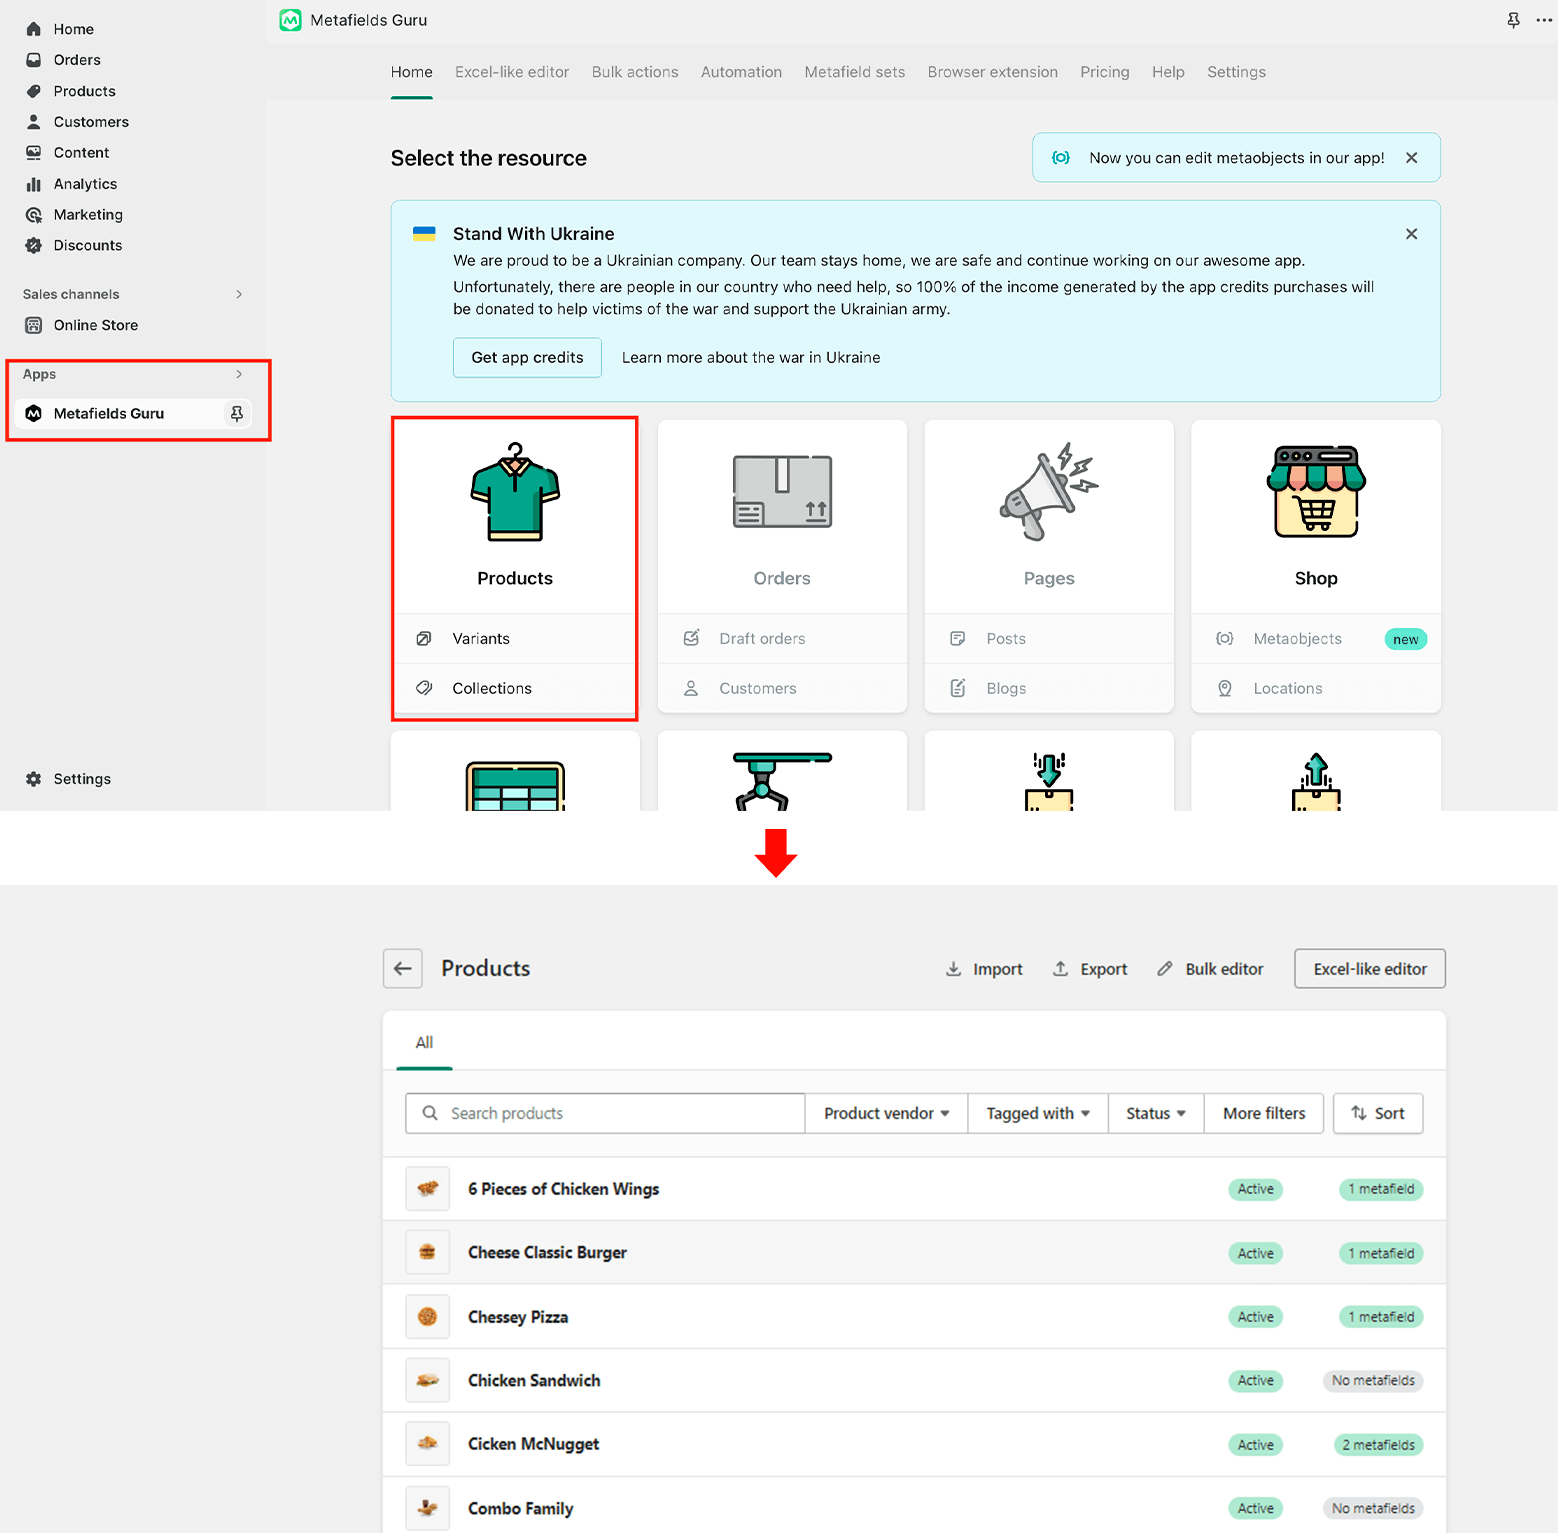Click the 2 metafields badge for Cicken McNugget
Viewport: 1558px width, 1533px height.
pos(1378,1445)
